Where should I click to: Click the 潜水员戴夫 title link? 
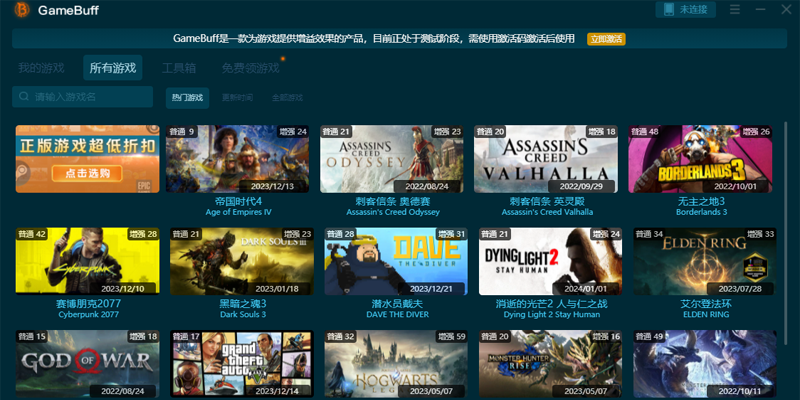pos(397,304)
